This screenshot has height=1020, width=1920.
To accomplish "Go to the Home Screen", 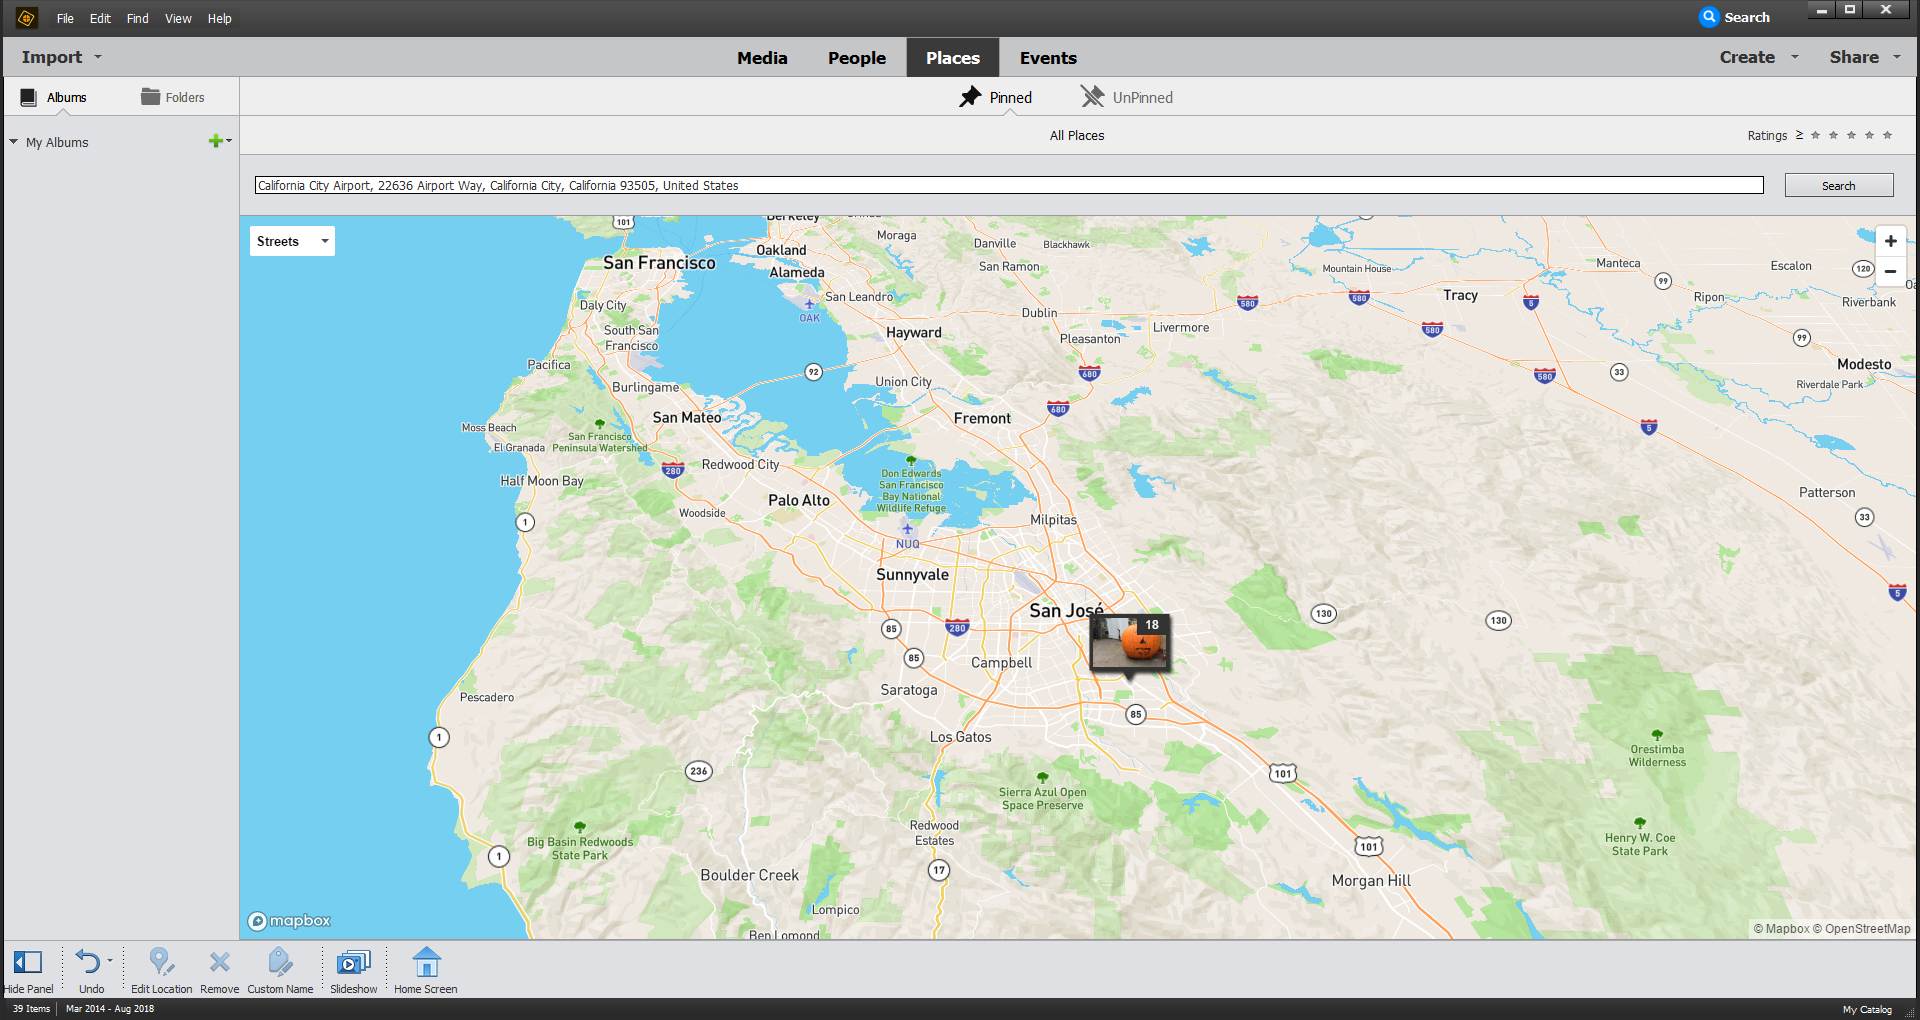I will (426, 963).
